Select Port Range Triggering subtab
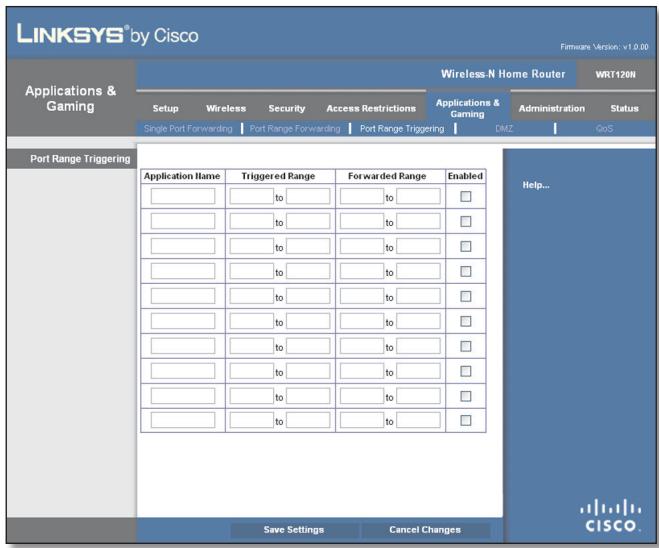 [x=402, y=129]
